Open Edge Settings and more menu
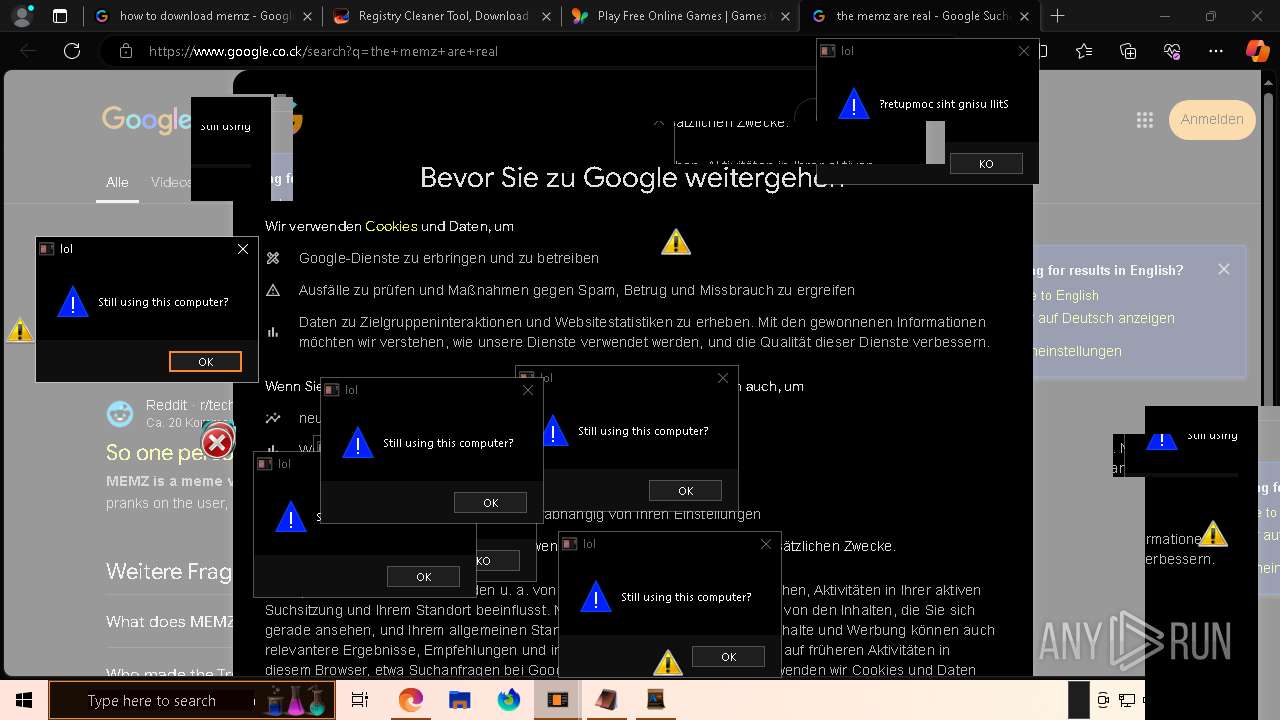The image size is (1280, 720). point(1215,51)
